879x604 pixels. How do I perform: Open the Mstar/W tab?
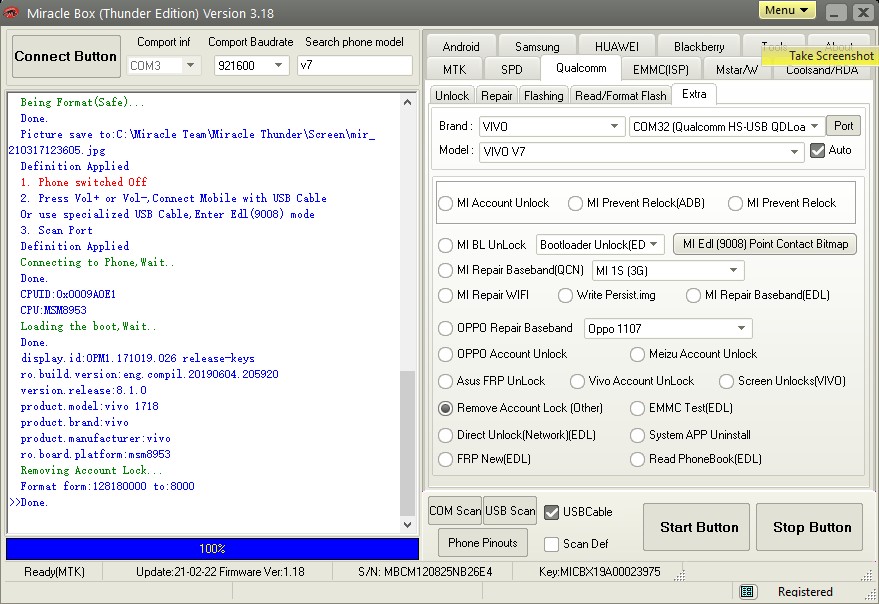tap(737, 70)
